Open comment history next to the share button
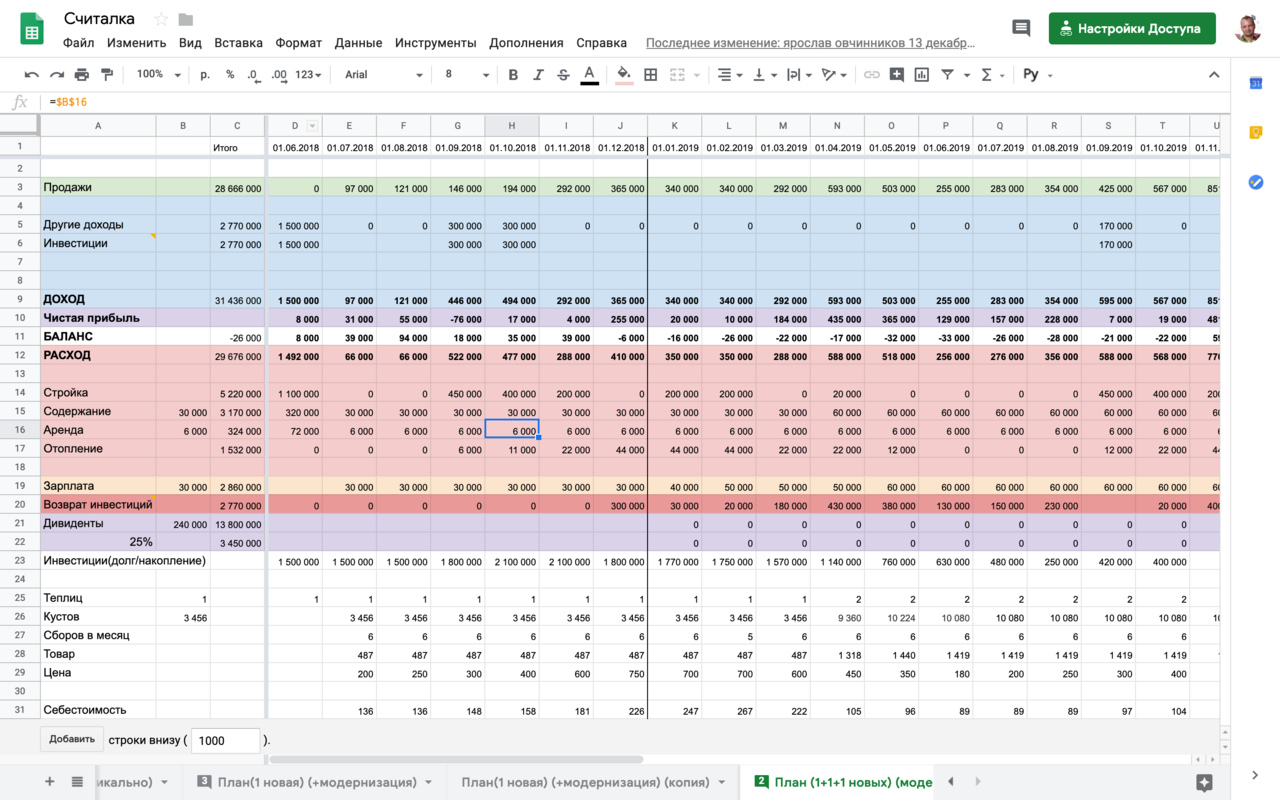The width and height of the screenshot is (1280, 800). pyautogui.click(x=1021, y=28)
